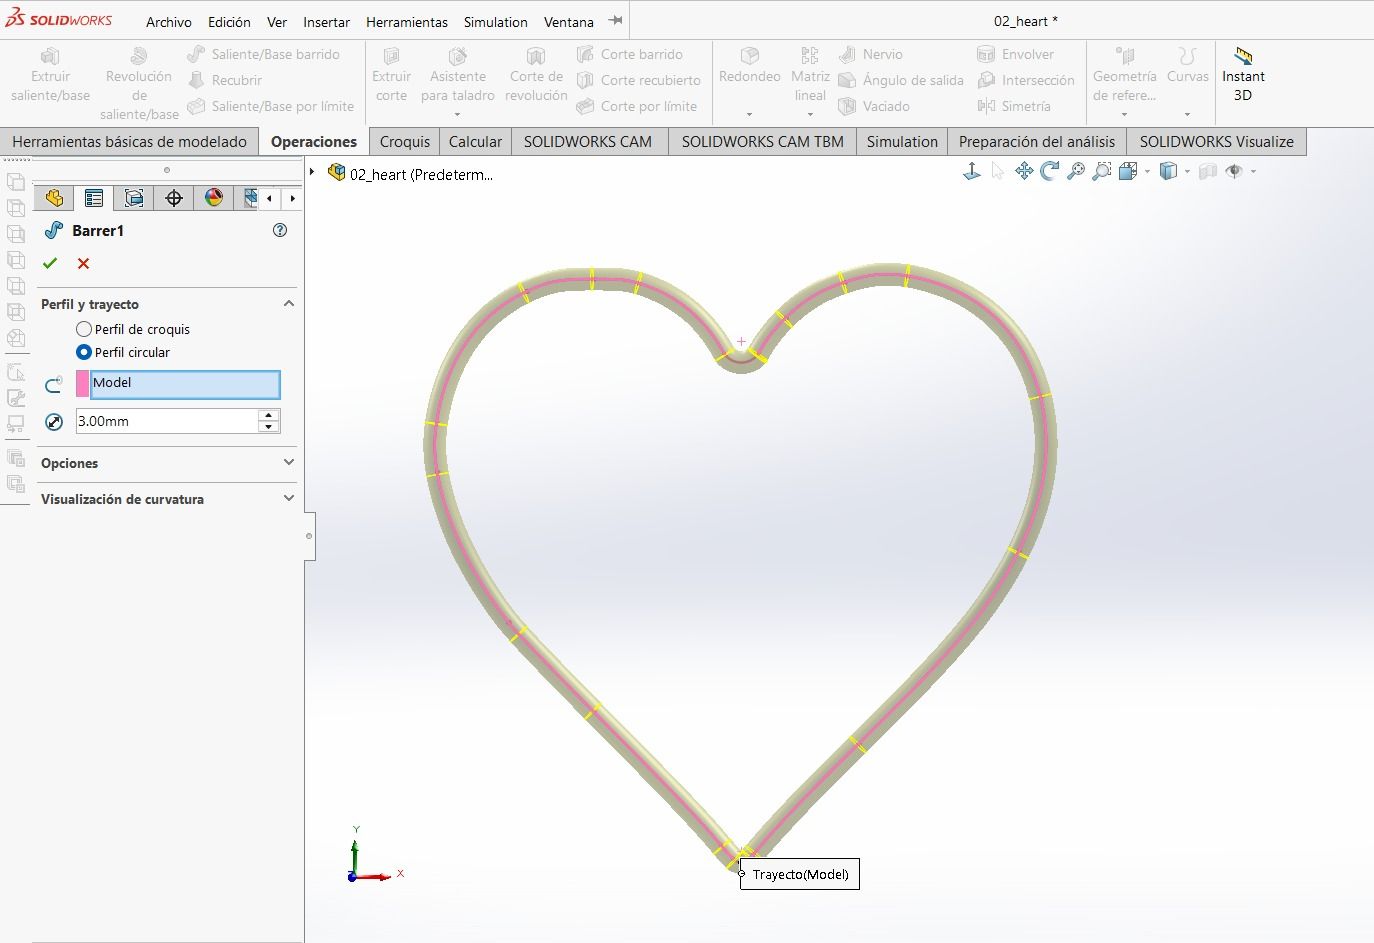Image resolution: width=1374 pixels, height=943 pixels.
Task: Switch to the Preparación del análisis tab
Action: point(1037,141)
